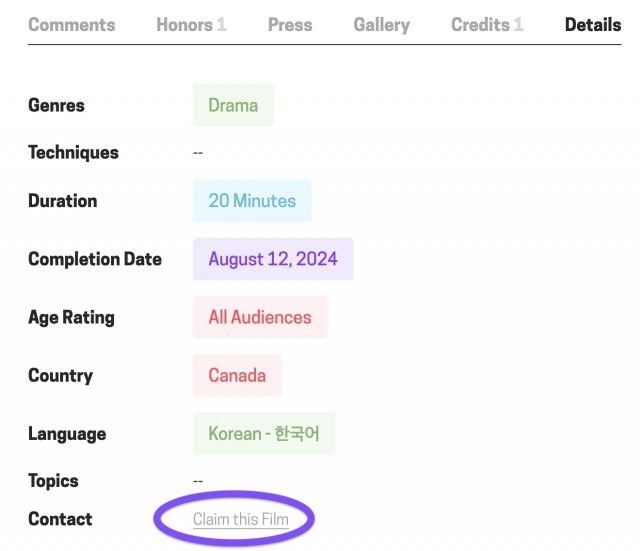The height and width of the screenshot is (551, 640).
Task: Click the Claim this Film link
Action: click(x=240, y=519)
